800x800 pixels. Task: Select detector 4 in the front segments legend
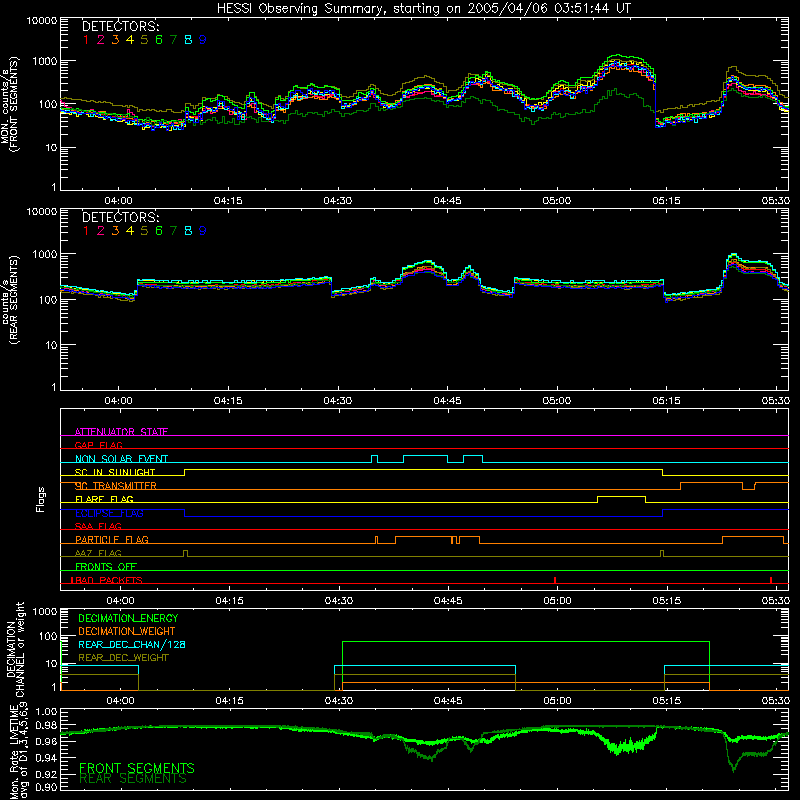(x=130, y=40)
